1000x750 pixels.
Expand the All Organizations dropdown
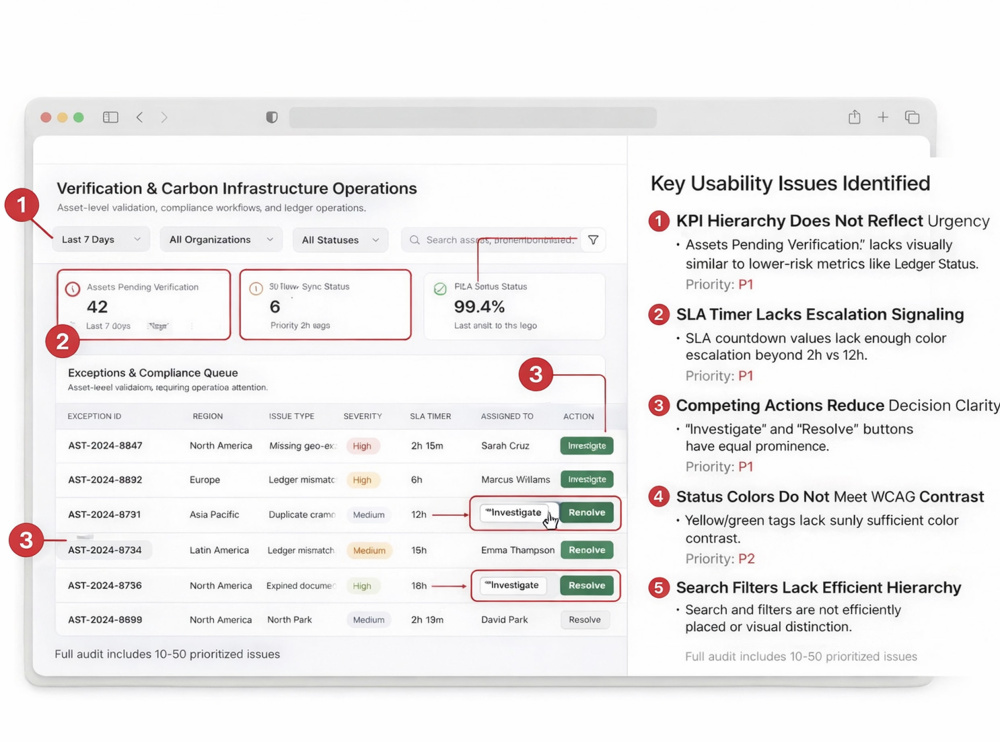221,240
